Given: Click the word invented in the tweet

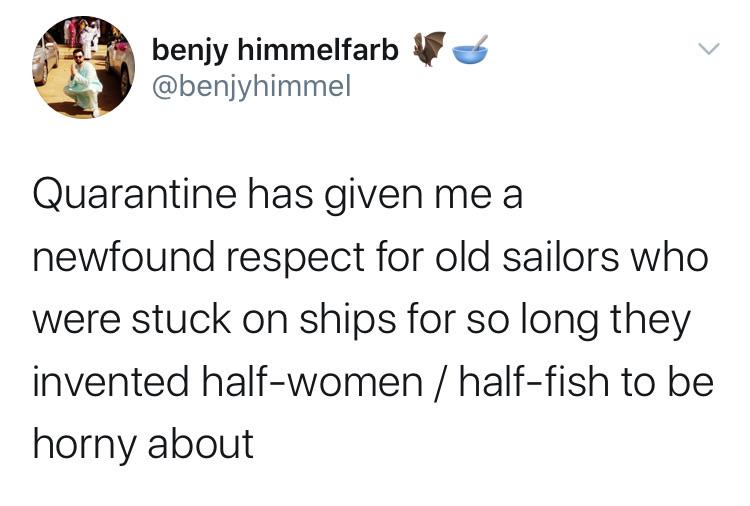Looking at the screenshot, I should point(111,382).
